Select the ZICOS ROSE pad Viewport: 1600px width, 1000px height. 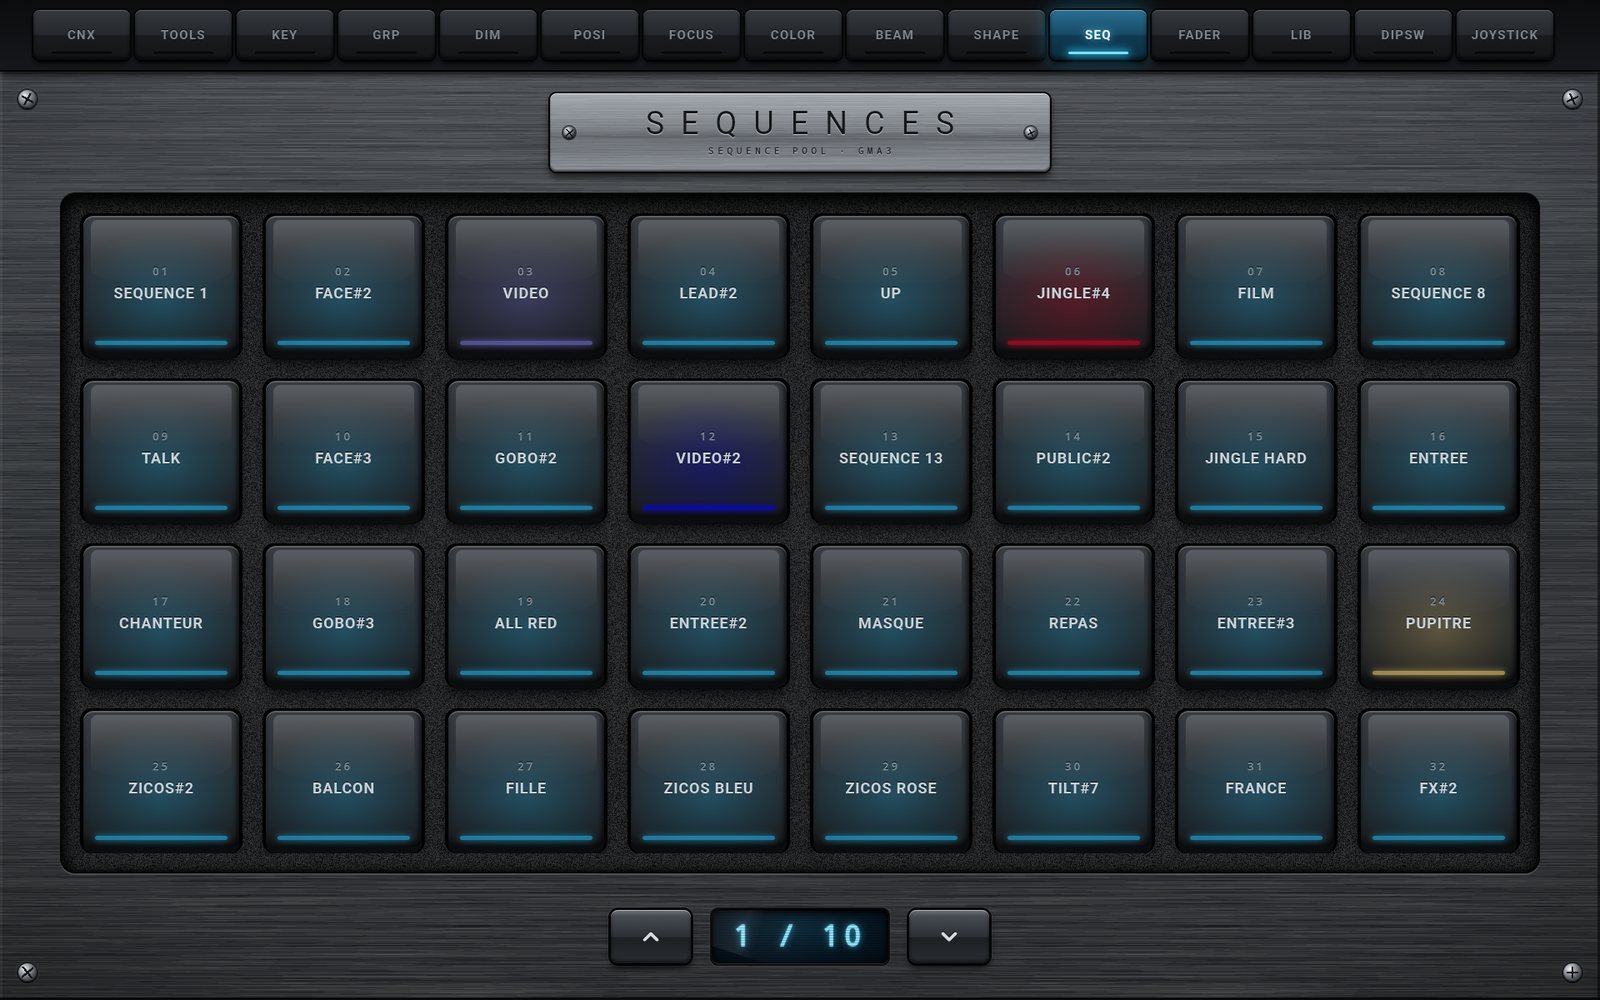pos(891,780)
